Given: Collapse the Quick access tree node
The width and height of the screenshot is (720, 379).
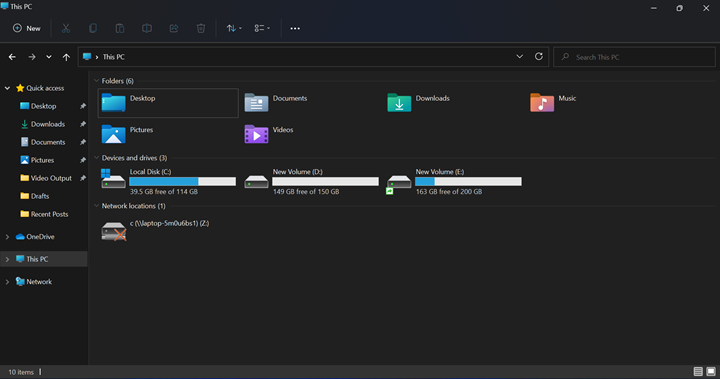Looking at the screenshot, I should (7, 88).
